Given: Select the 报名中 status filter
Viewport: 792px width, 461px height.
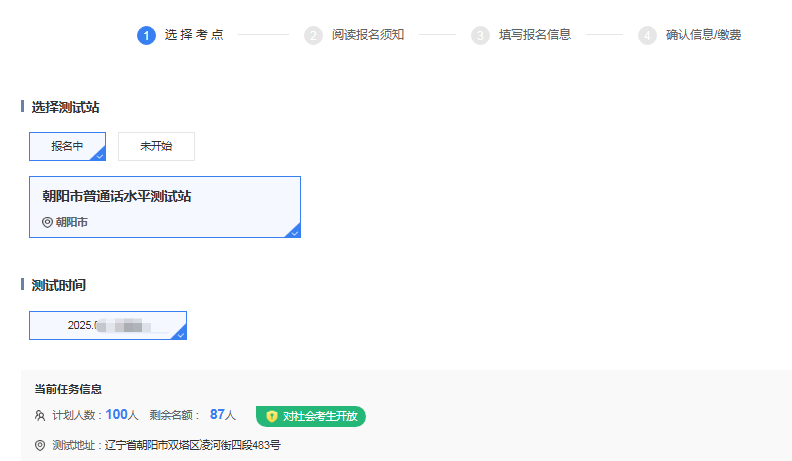Looking at the screenshot, I should (x=67, y=146).
